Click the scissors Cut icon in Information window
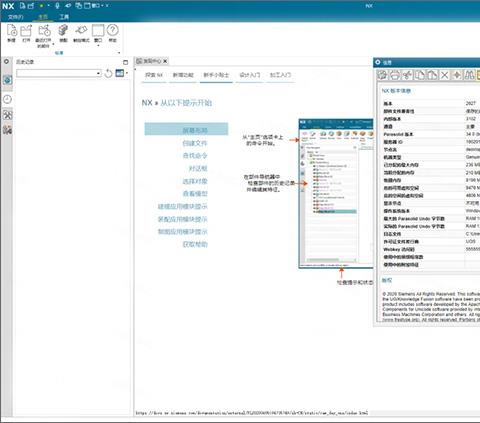This screenshot has height=423, width=480. tap(407, 75)
